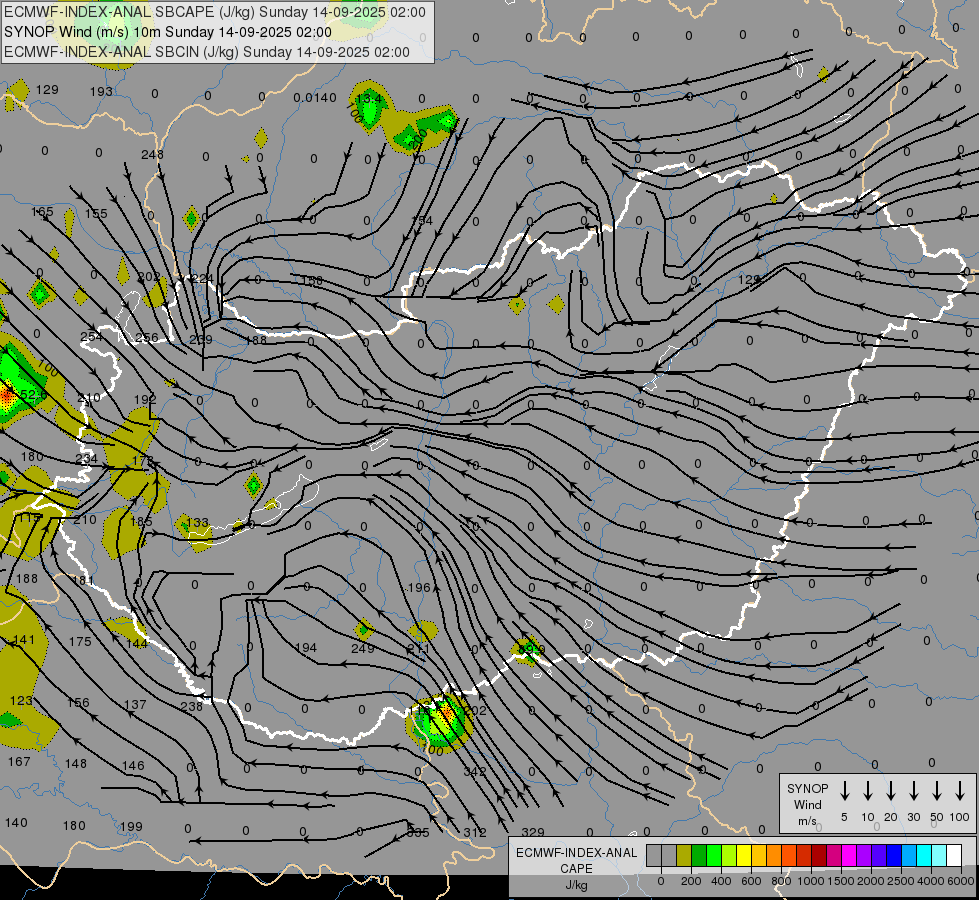Click the 249 map value
The width and height of the screenshot is (979, 900).
[x=363, y=648]
